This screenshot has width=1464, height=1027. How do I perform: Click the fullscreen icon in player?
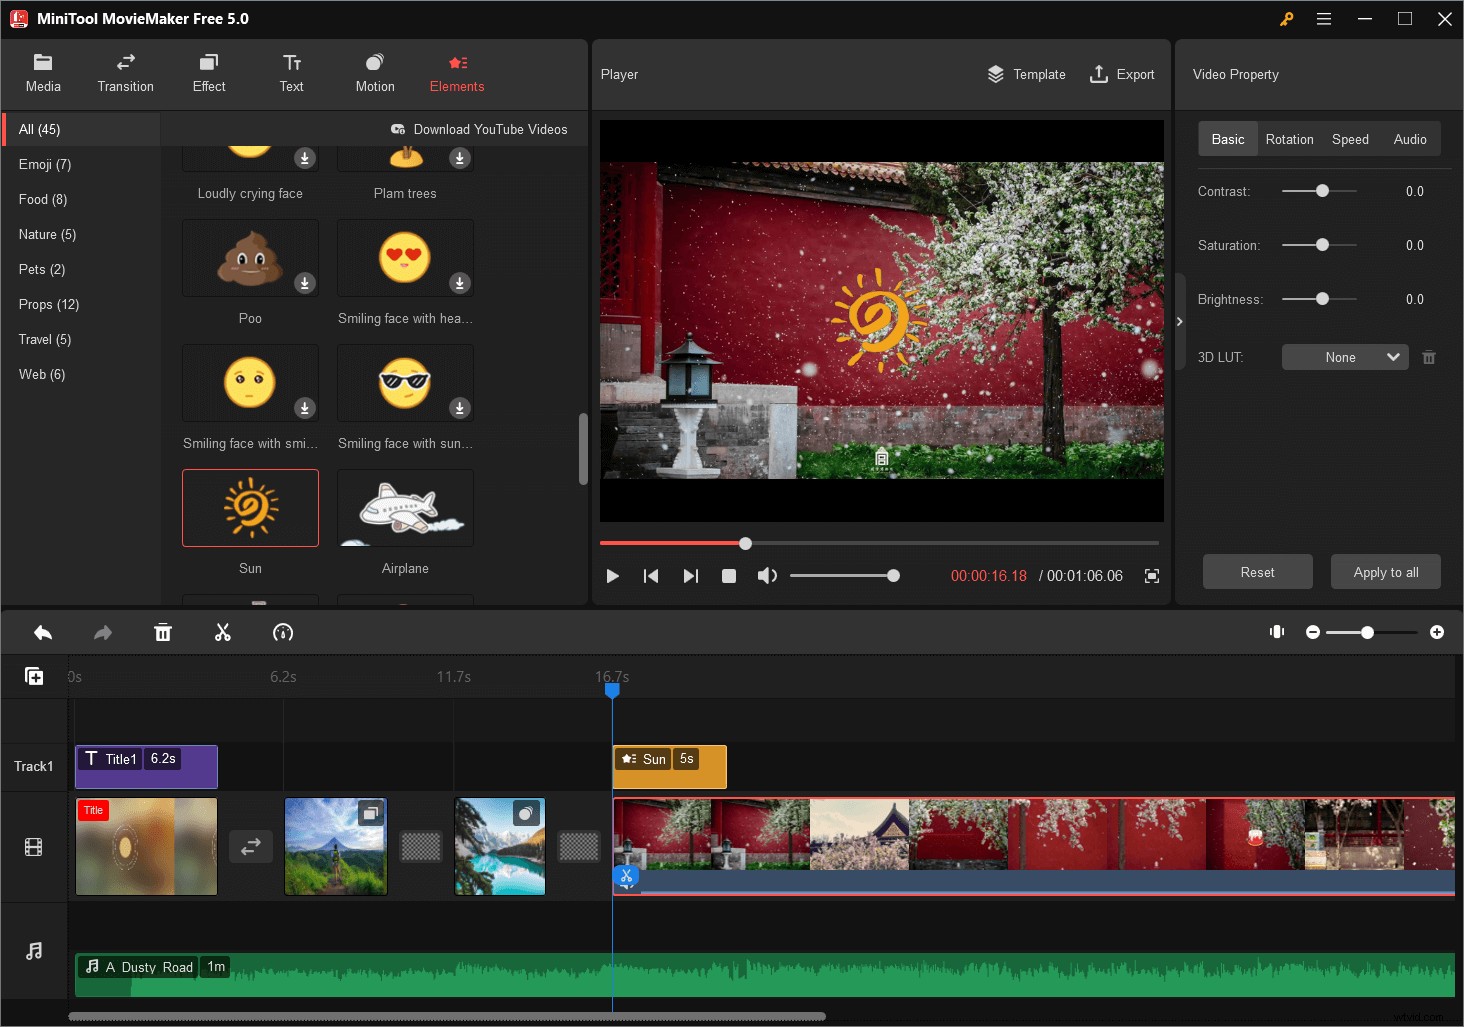pyautogui.click(x=1152, y=576)
